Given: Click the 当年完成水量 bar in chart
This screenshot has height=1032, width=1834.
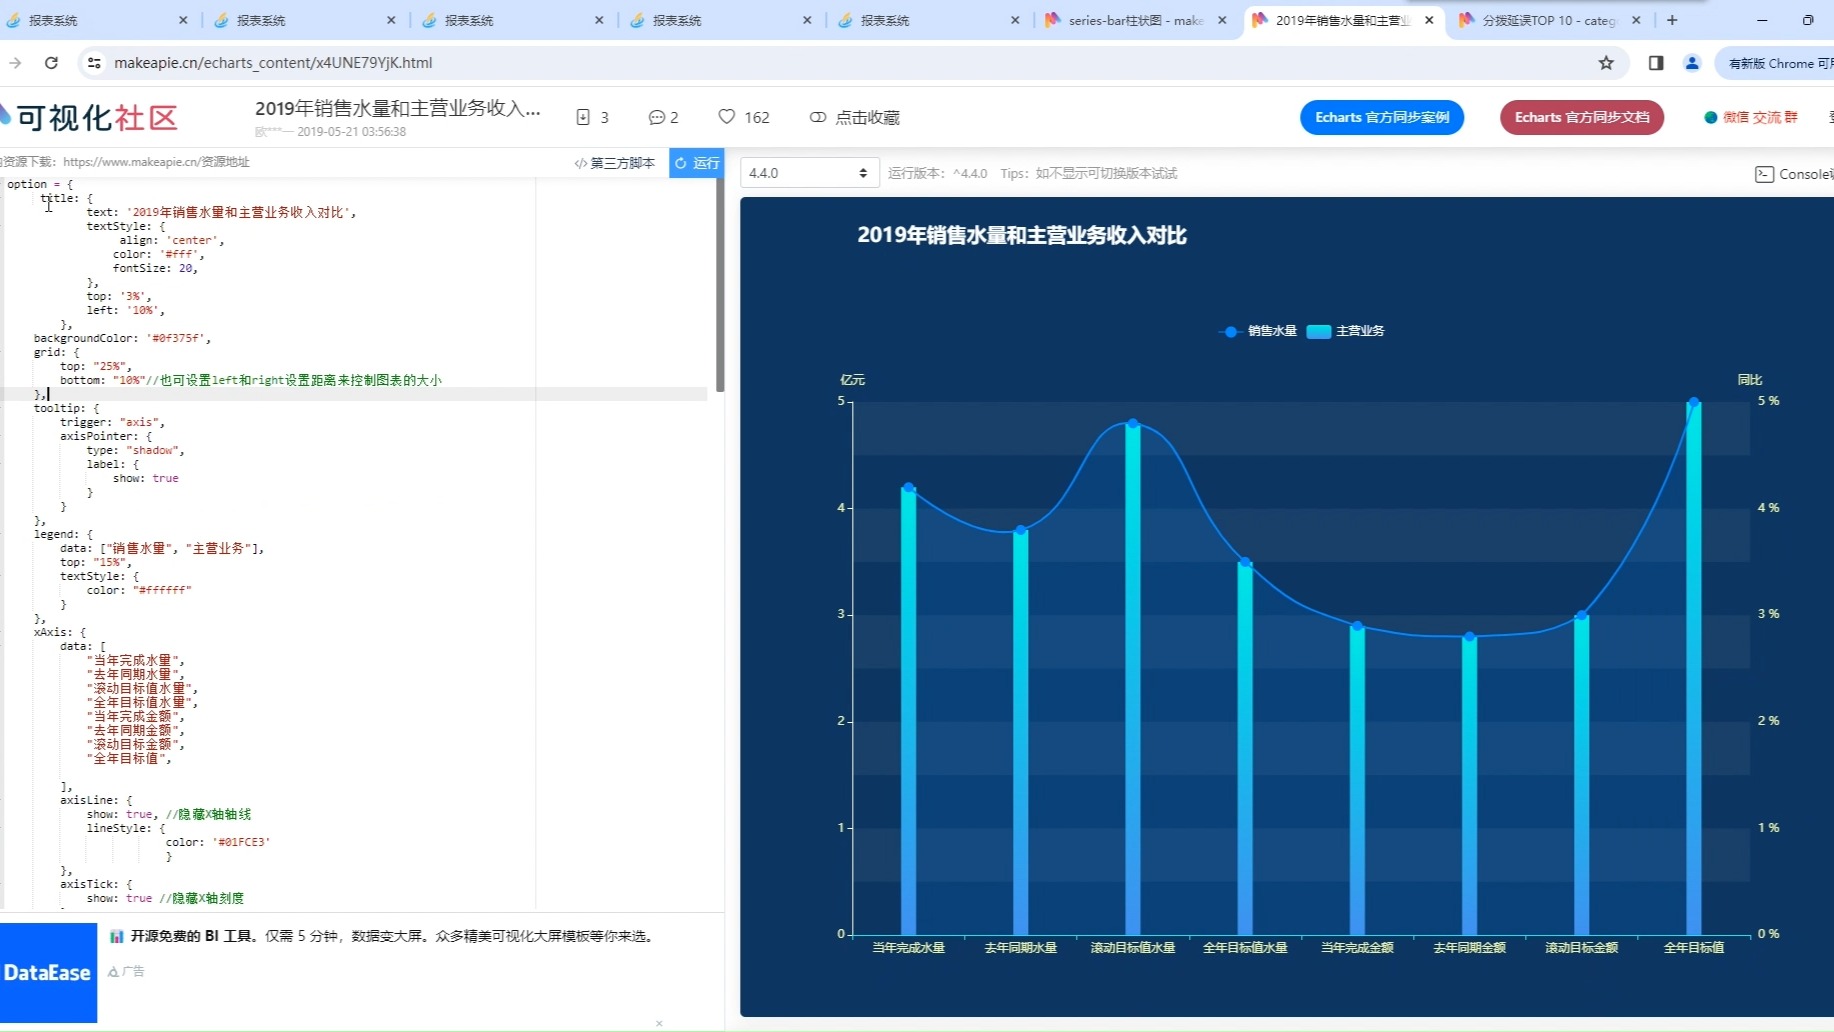Looking at the screenshot, I should (x=908, y=711).
